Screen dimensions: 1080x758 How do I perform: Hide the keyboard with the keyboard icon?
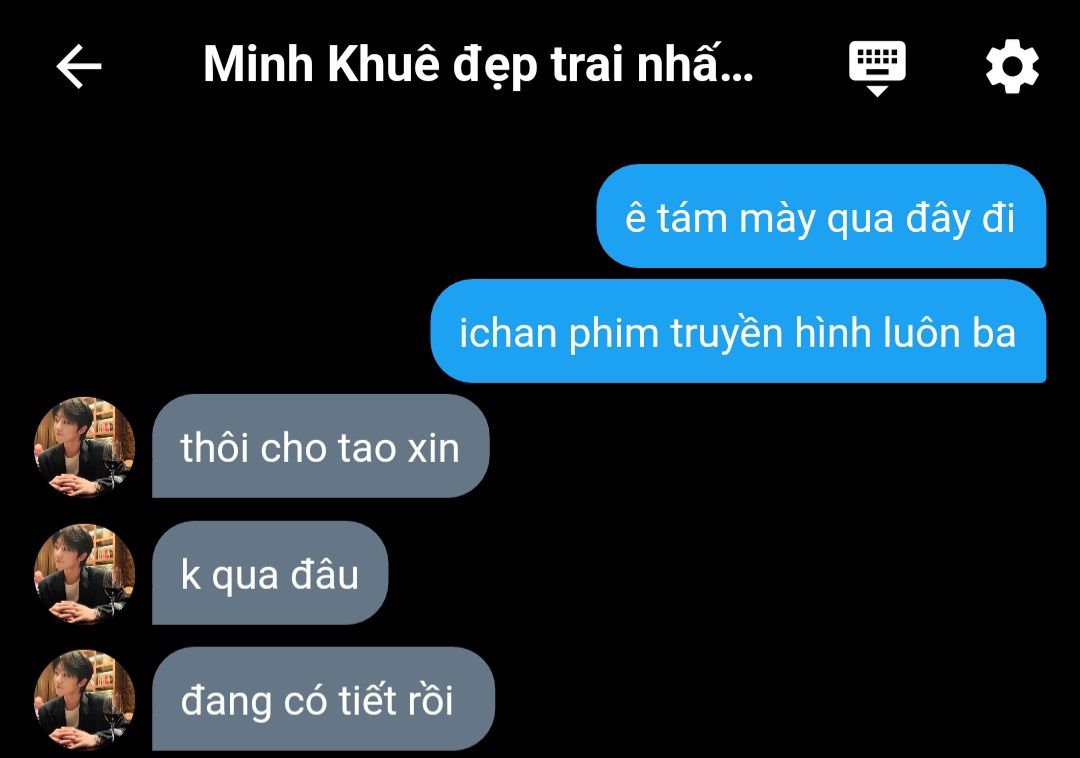click(x=877, y=67)
